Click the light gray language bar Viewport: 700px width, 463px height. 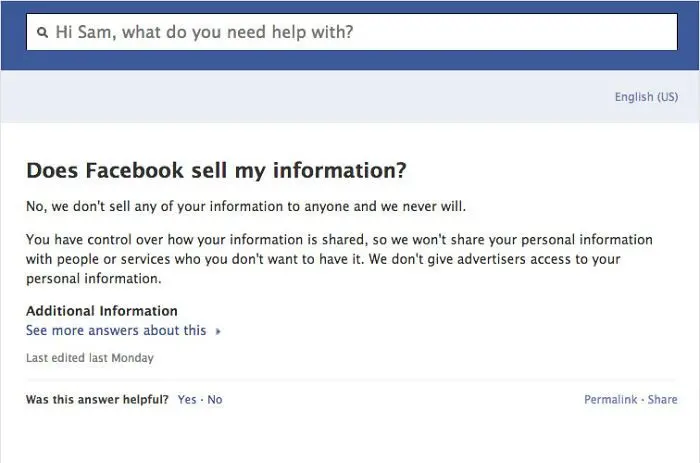pyautogui.click(x=300, y=97)
